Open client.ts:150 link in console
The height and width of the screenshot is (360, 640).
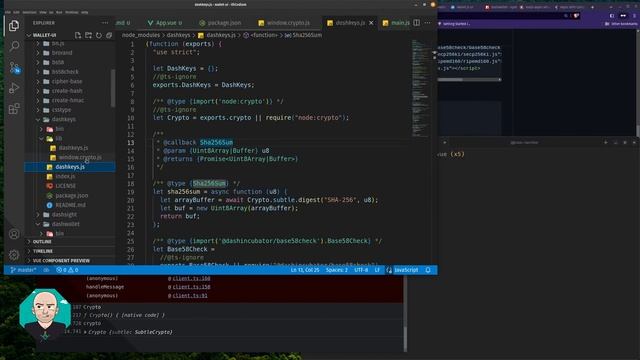191,287
